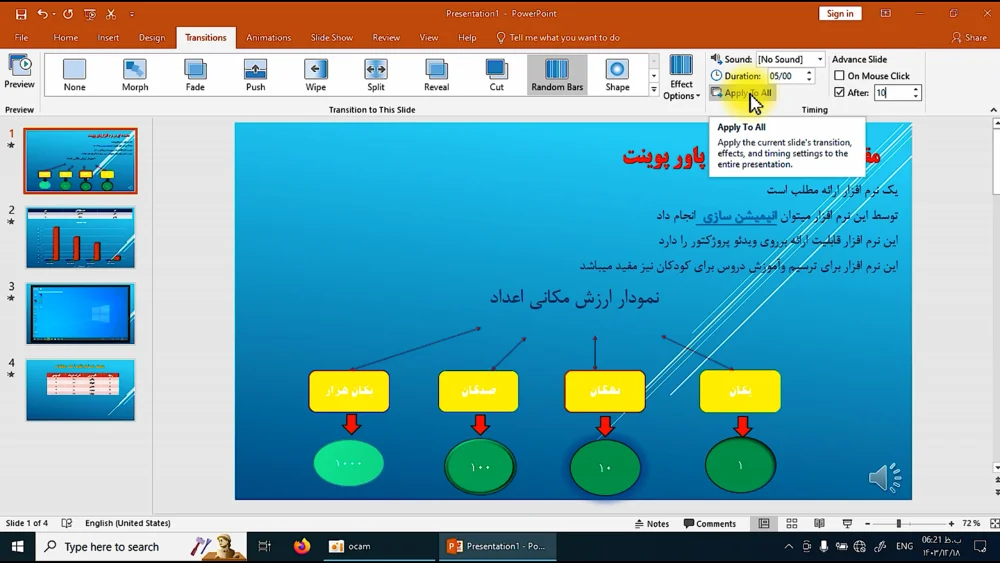Open the File menu
The image size is (1000, 563).
click(21, 38)
